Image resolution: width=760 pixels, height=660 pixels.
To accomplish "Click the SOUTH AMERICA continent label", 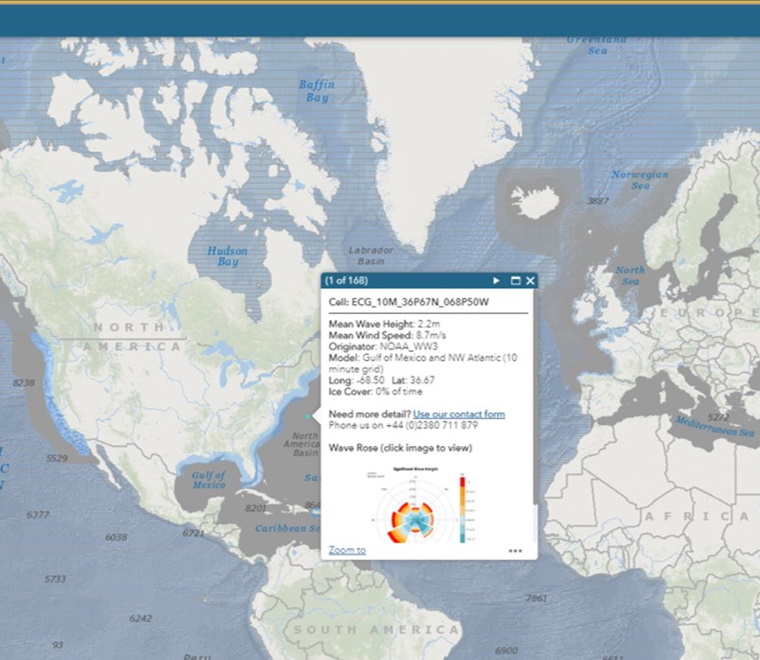I will (x=377, y=630).
